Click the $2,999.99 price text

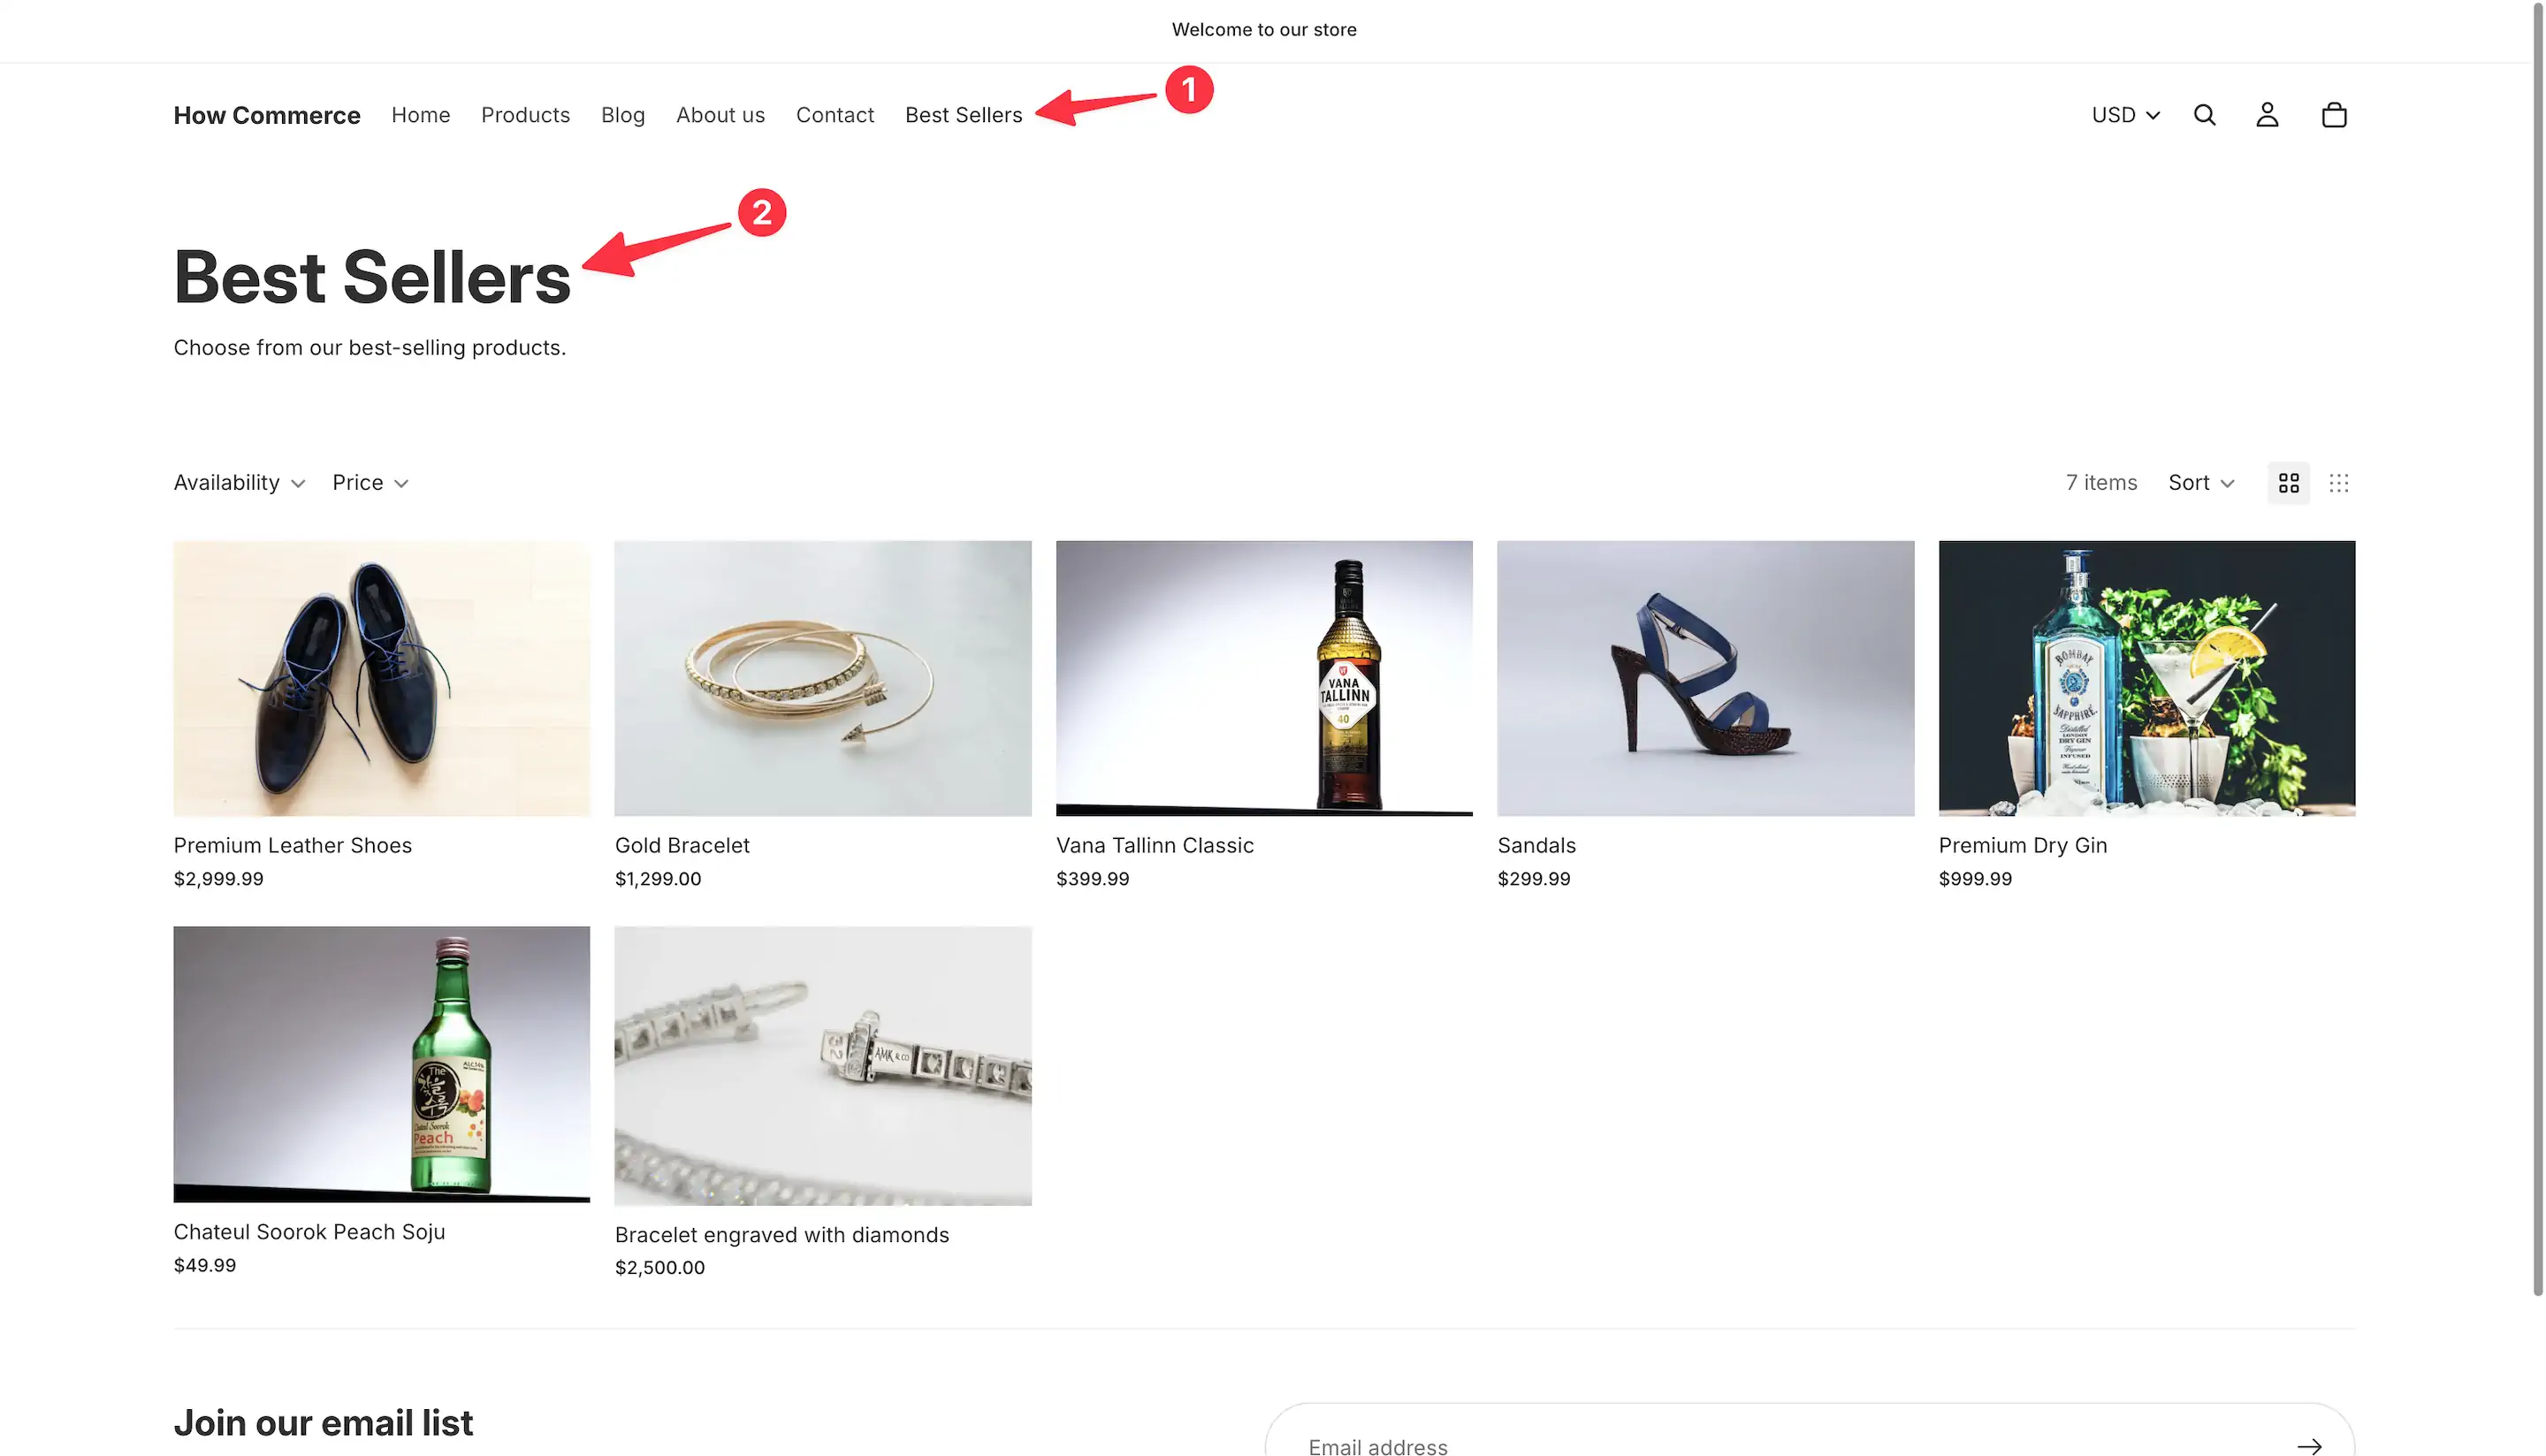219,879
